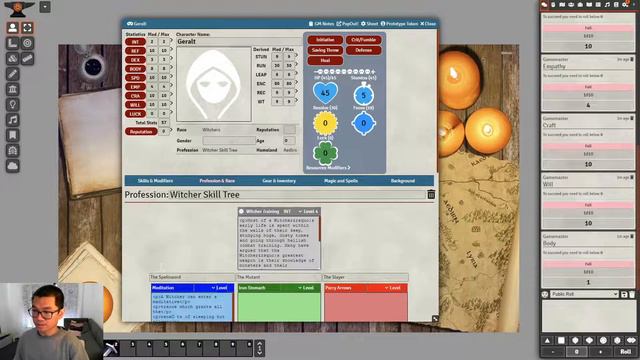Open Iron Stomach level dropdown

tap(306, 288)
